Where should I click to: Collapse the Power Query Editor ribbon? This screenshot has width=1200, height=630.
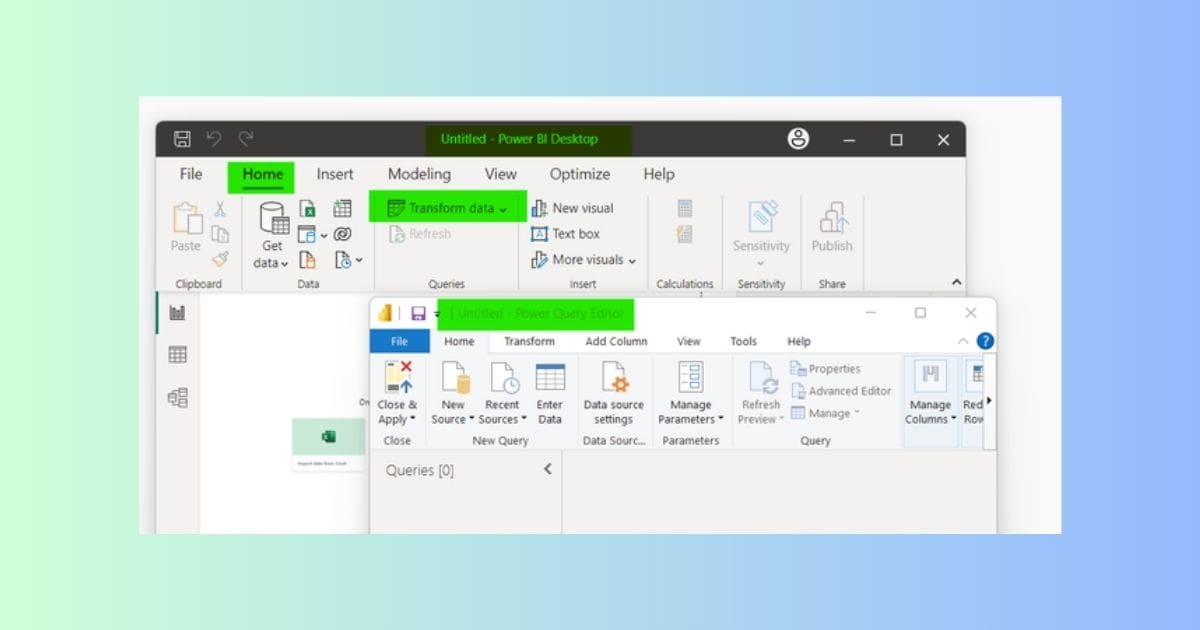coord(963,341)
